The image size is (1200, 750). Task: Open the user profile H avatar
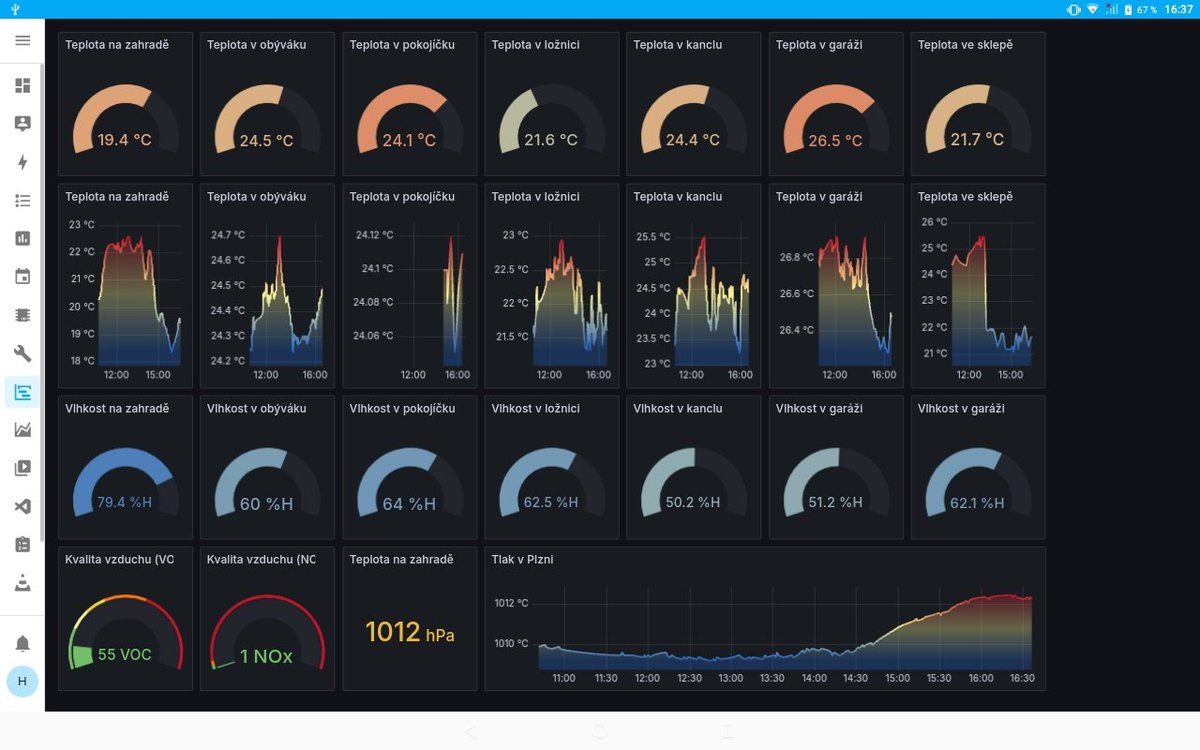pyautogui.click(x=22, y=681)
